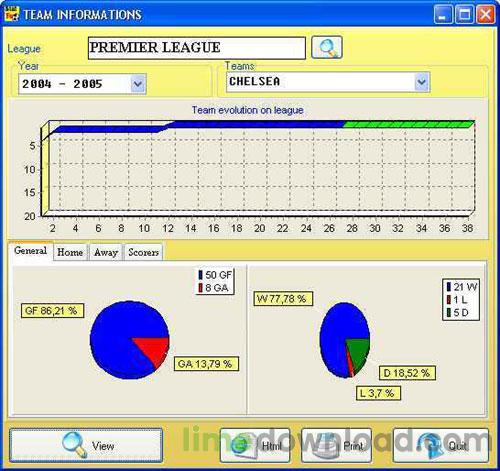This screenshot has width=500, height=471.
Task: Switch to the Away tab
Action: 106,252
